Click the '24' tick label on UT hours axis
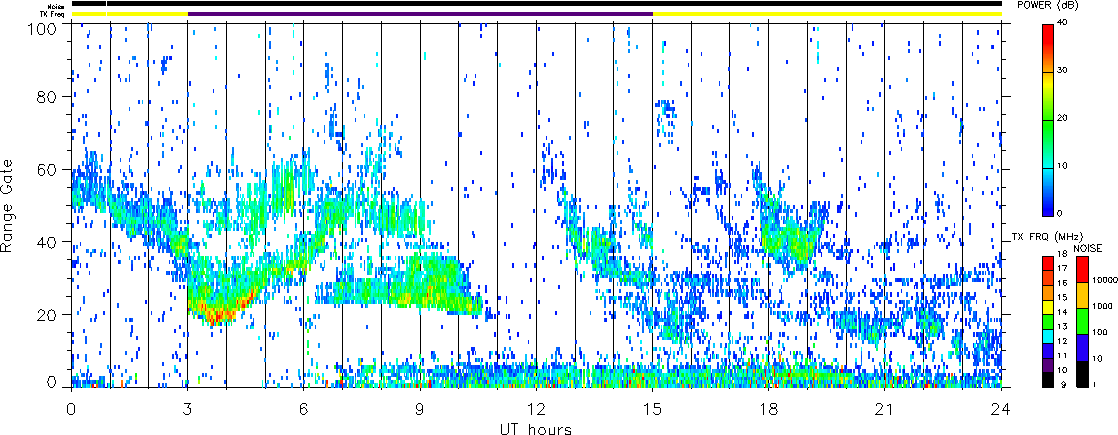Screen dimensions: 1118x435 click(1001, 410)
